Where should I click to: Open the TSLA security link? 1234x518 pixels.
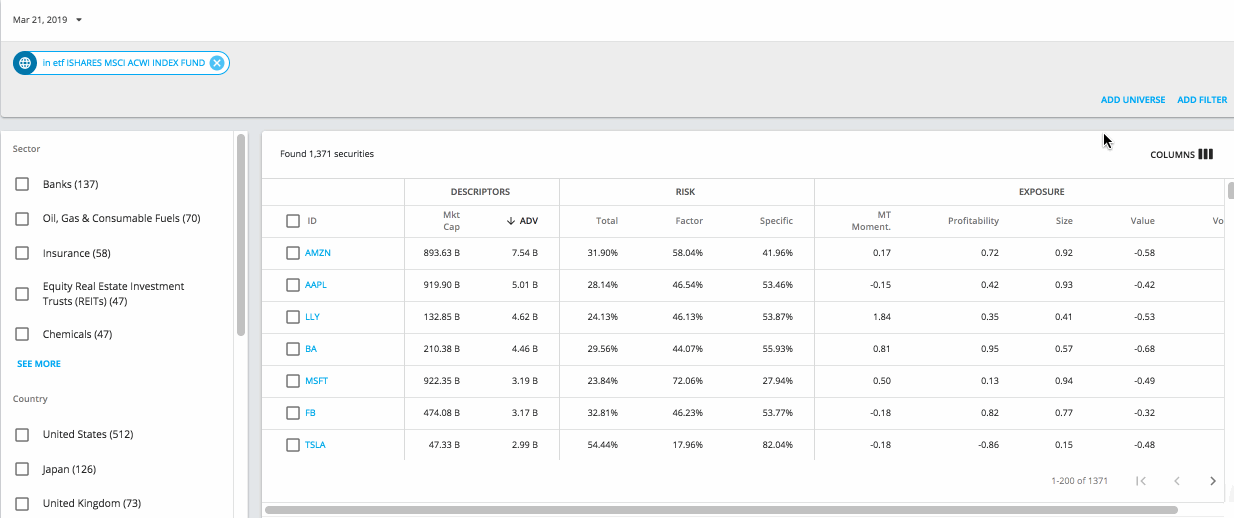click(315, 445)
